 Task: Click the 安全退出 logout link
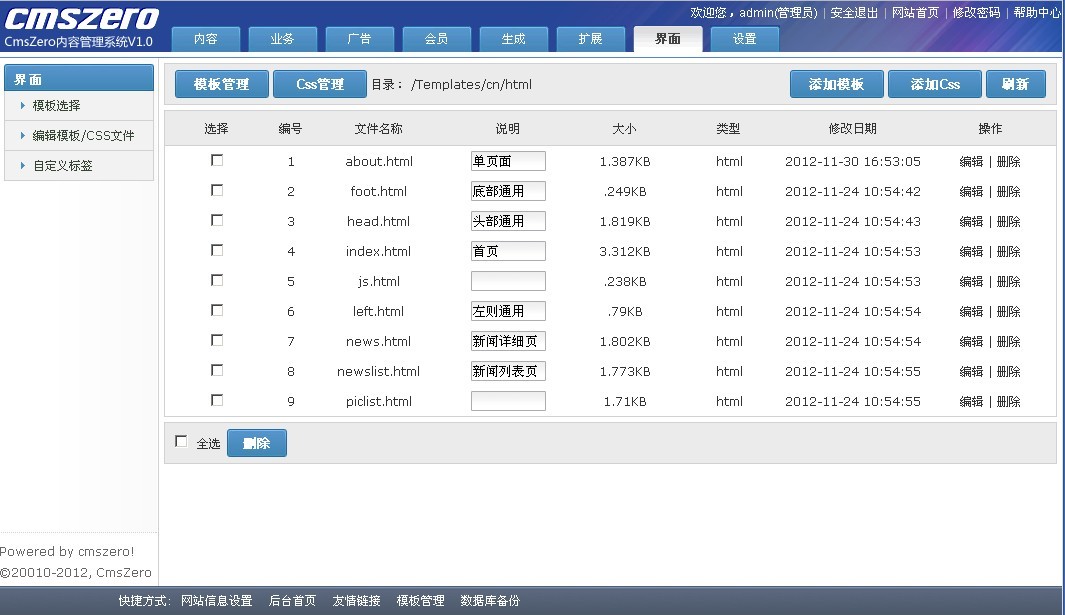pyautogui.click(x=854, y=13)
